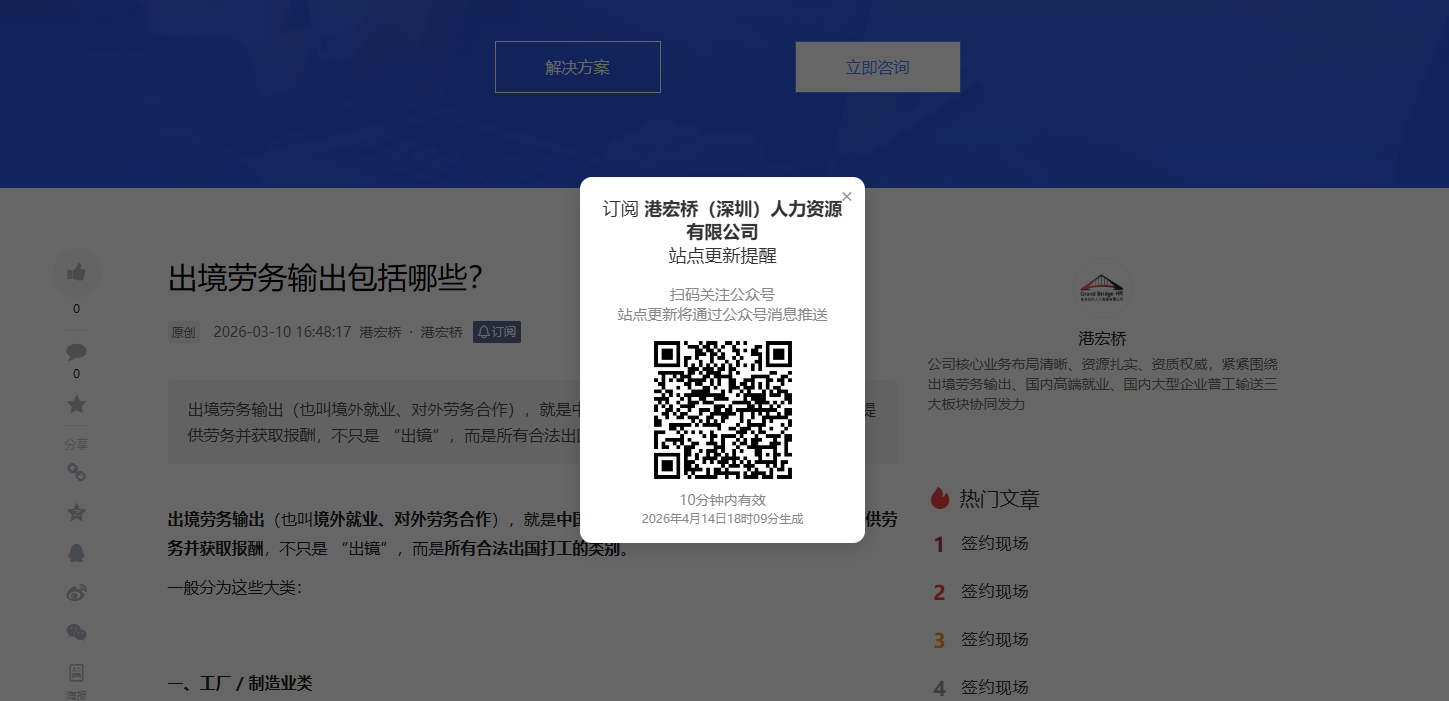Open the Grand Bridge HR logo avatar
Screen dimensions: 1449x701
pyautogui.click(x=1102, y=291)
